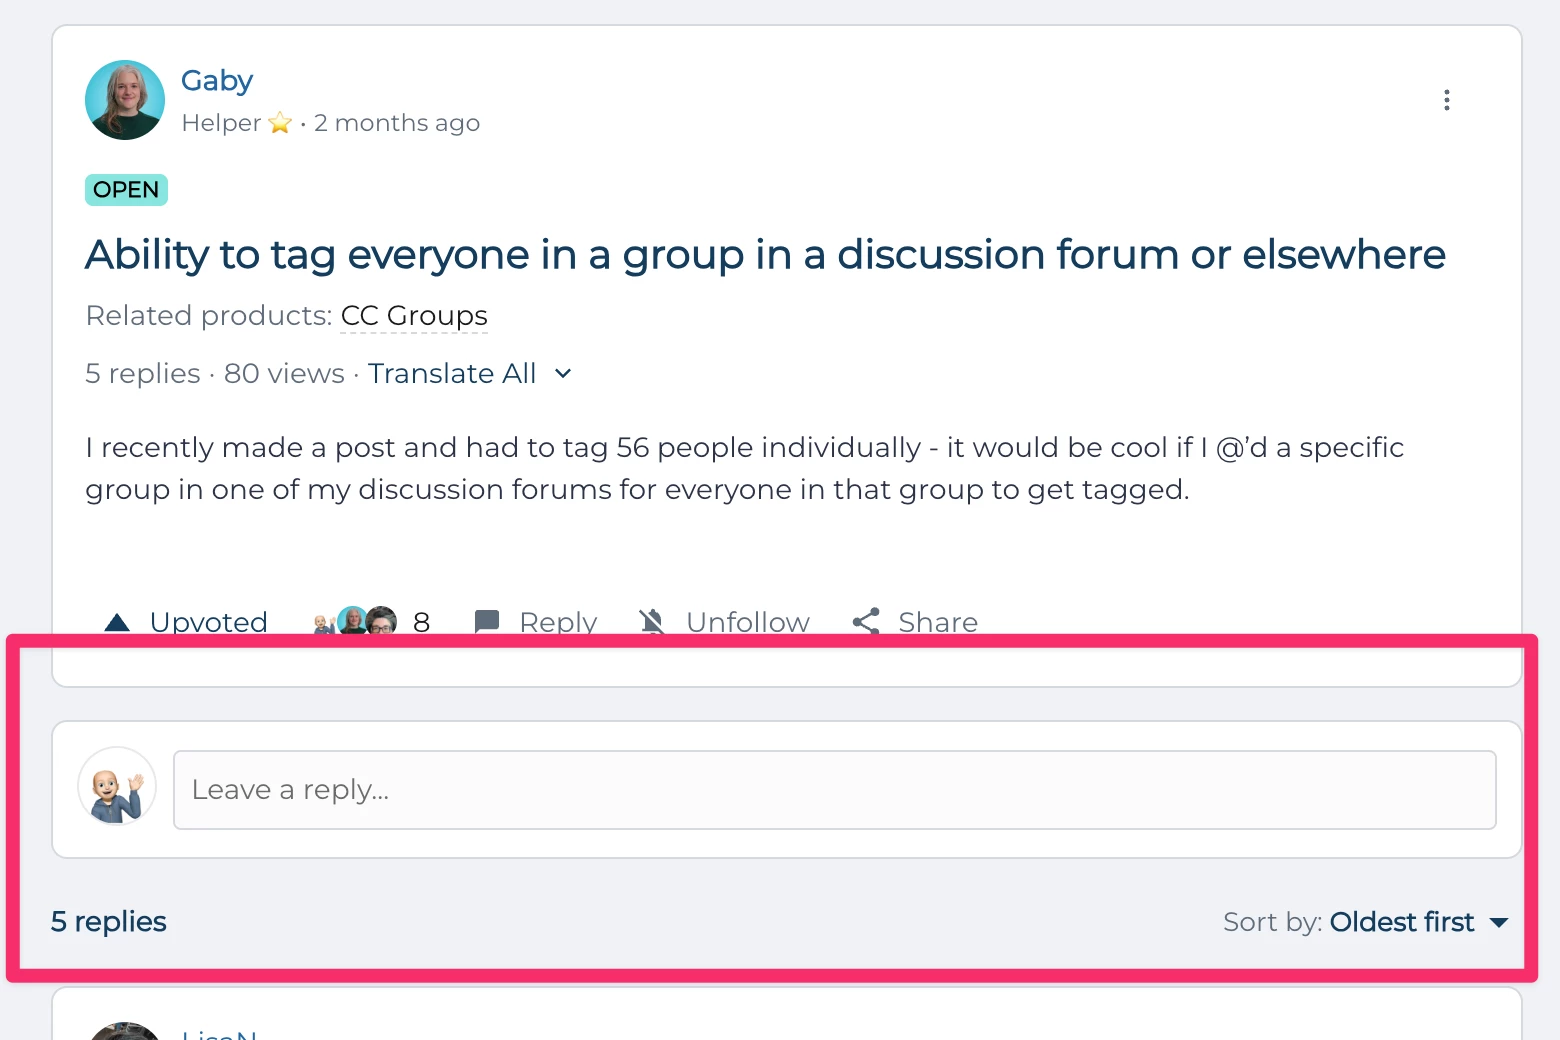The width and height of the screenshot is (1560, 1040).
Task: Click the Share text button
Action: click(938, 622)
